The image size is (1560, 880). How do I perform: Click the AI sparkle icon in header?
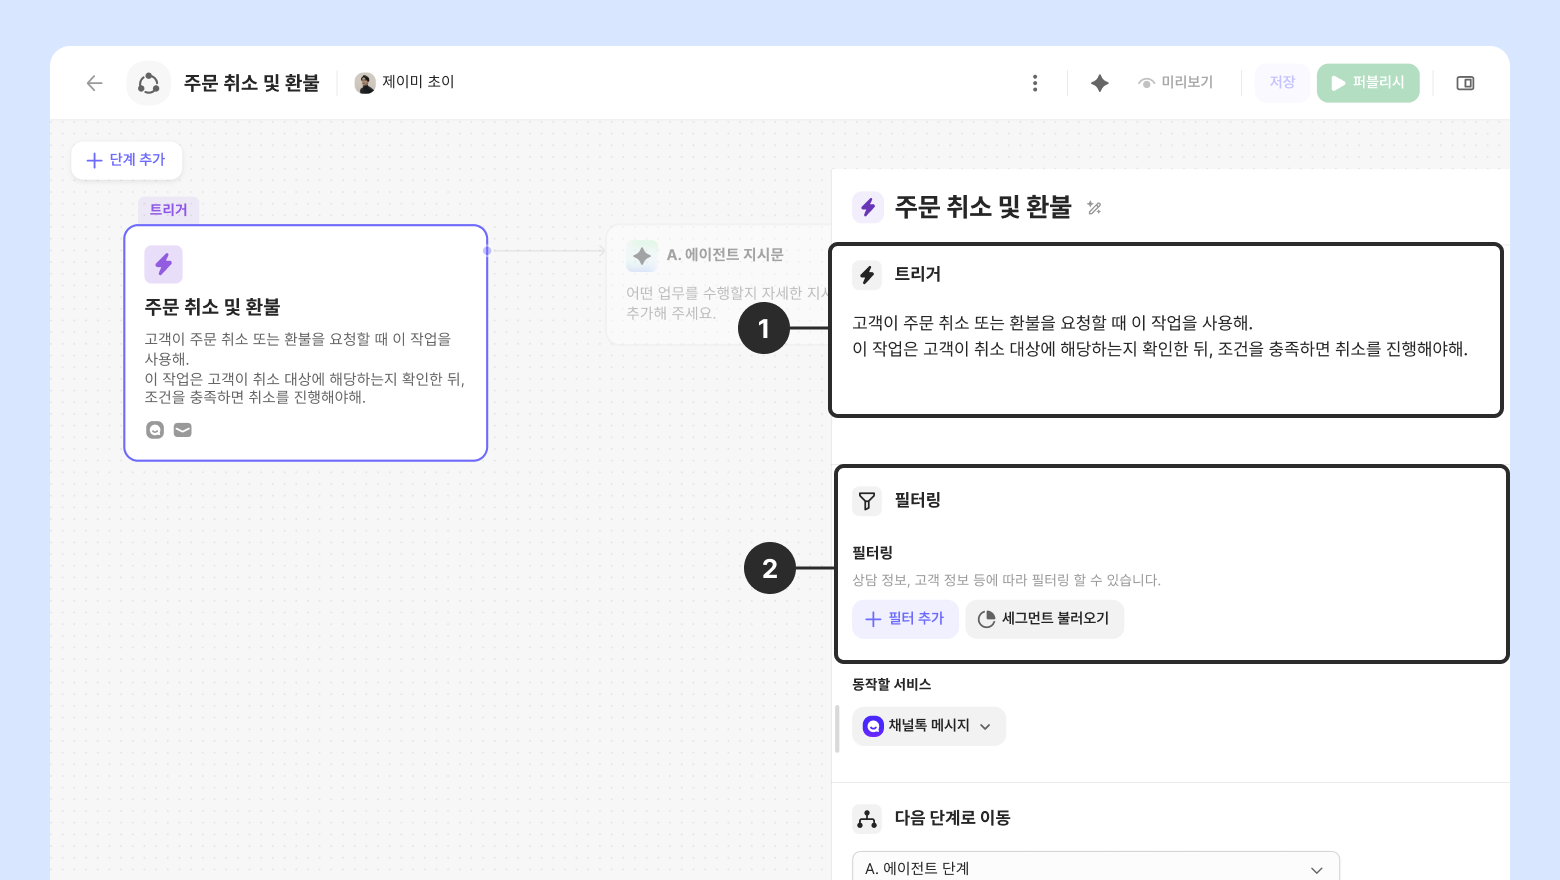[1099, 83]
